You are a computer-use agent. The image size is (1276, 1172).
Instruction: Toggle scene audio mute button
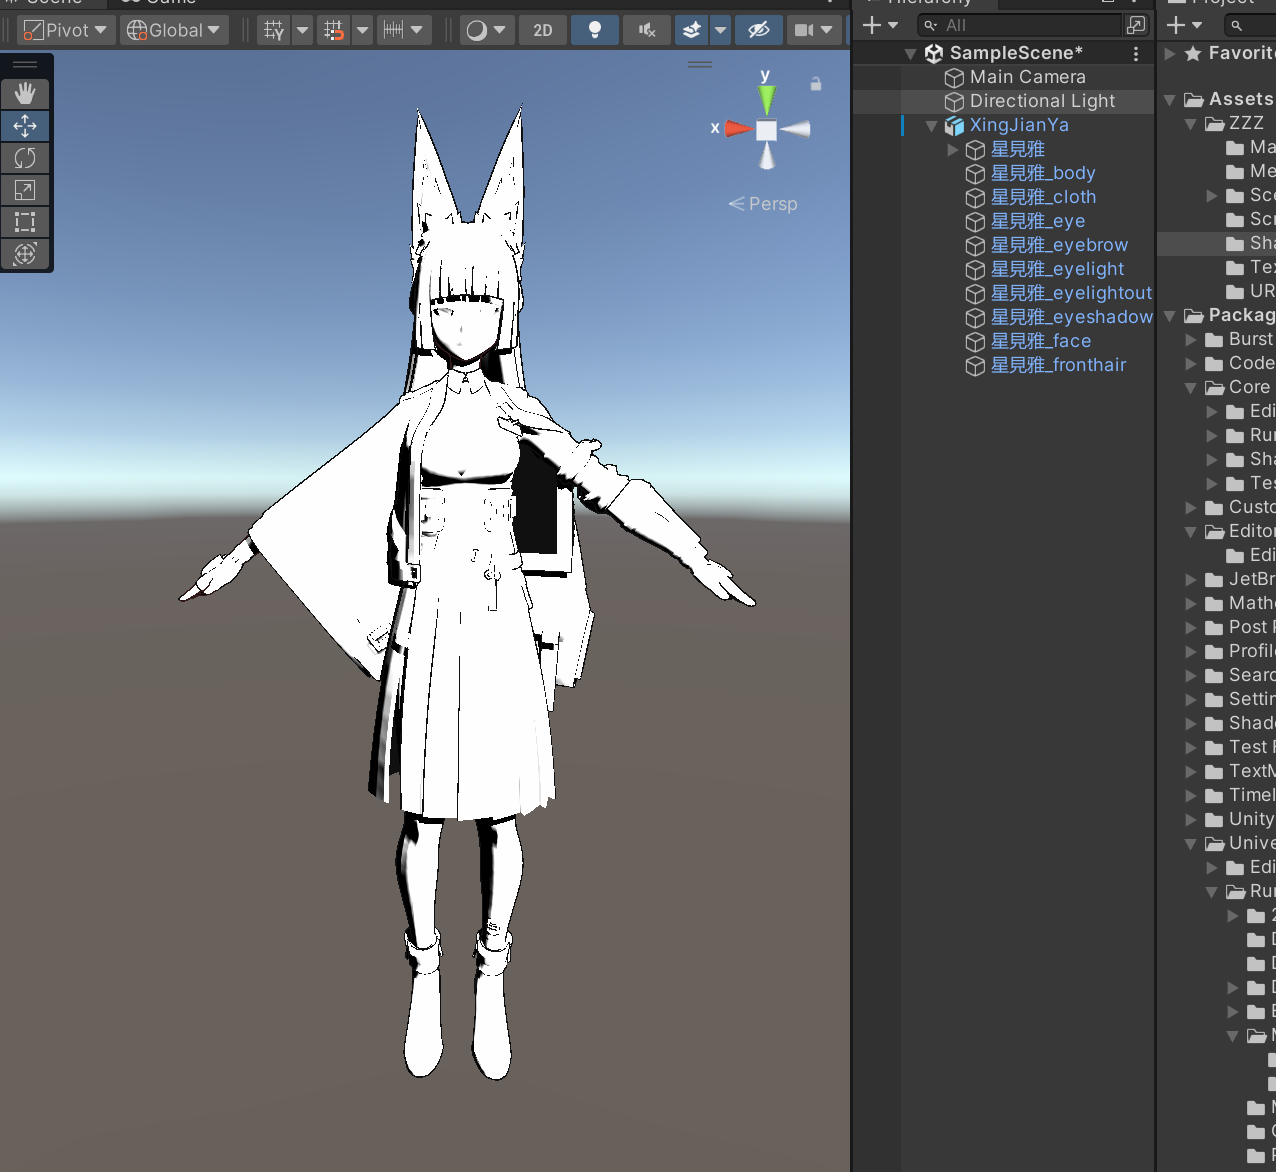click(647, 30)
